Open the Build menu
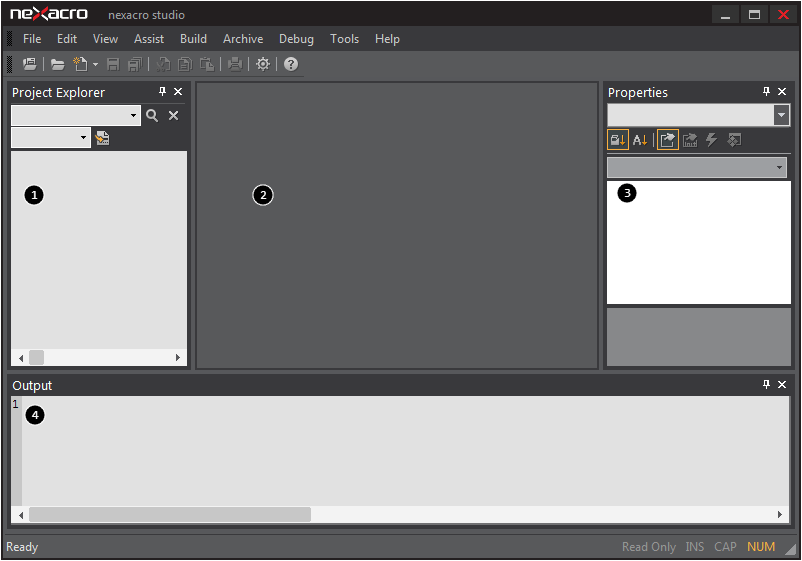The image size is (802, 561). click(x=193, y=39)
